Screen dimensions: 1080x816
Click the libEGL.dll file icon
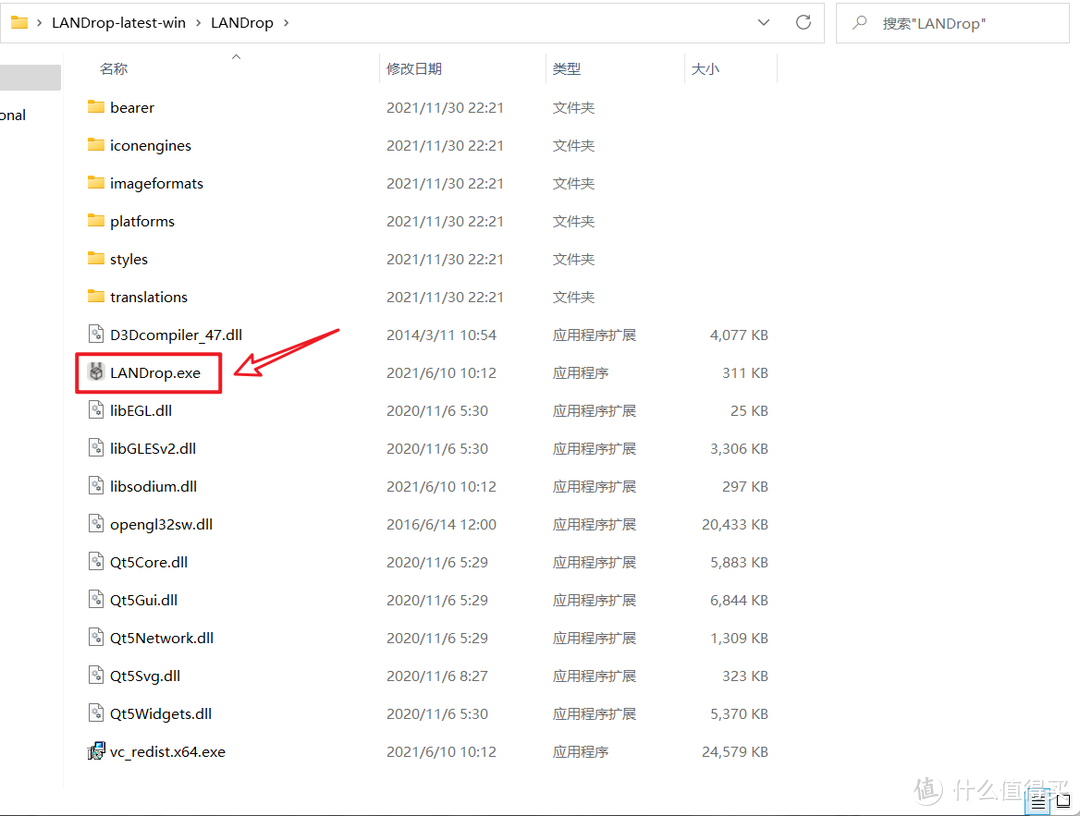96,410
